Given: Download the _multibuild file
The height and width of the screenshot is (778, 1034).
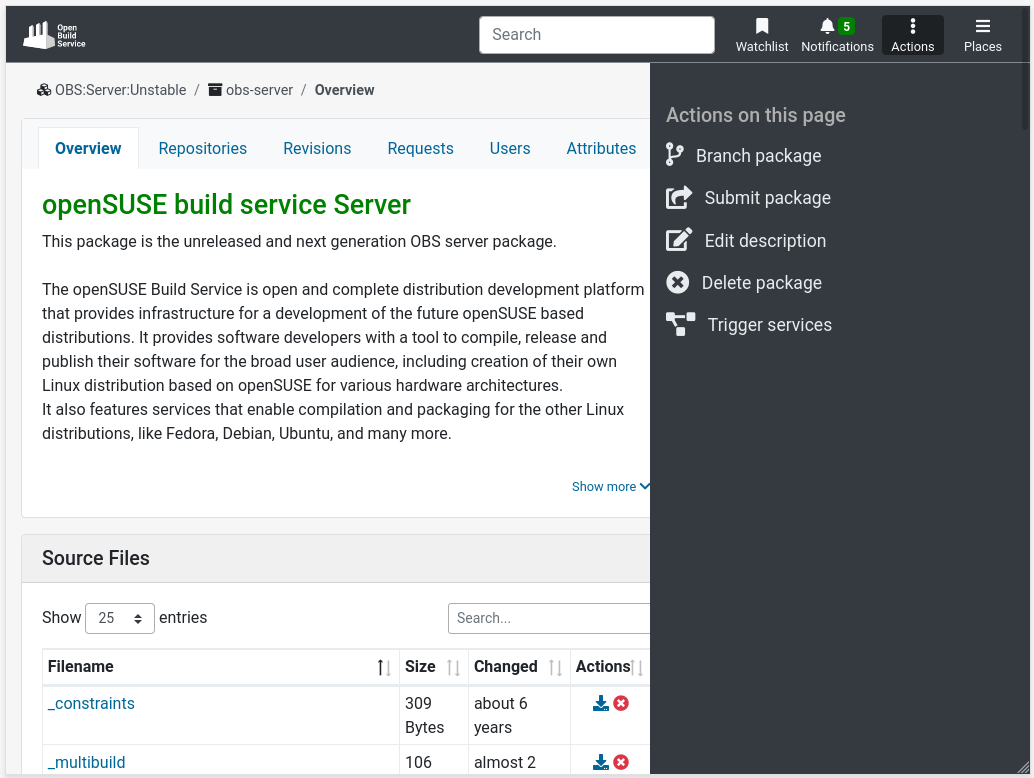Looking at the screenshot, I should point(600,763).
